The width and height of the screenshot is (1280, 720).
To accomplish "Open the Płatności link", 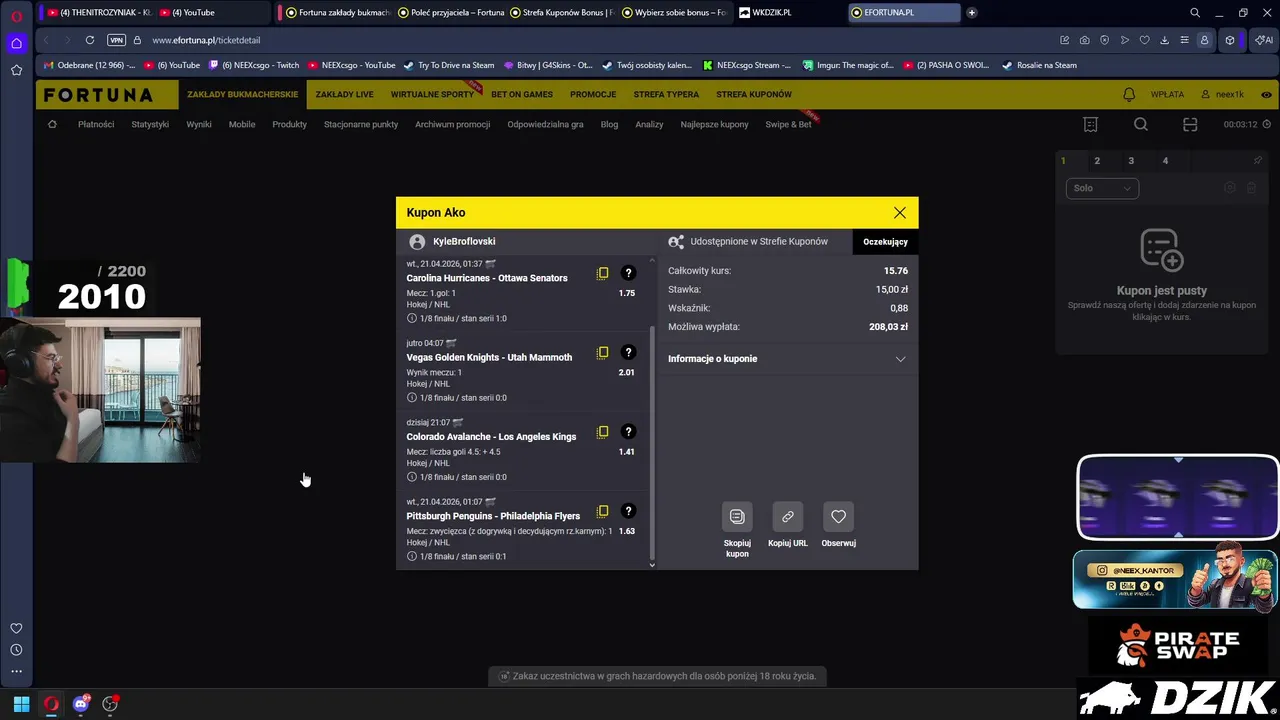I will (x=96, y=124).
